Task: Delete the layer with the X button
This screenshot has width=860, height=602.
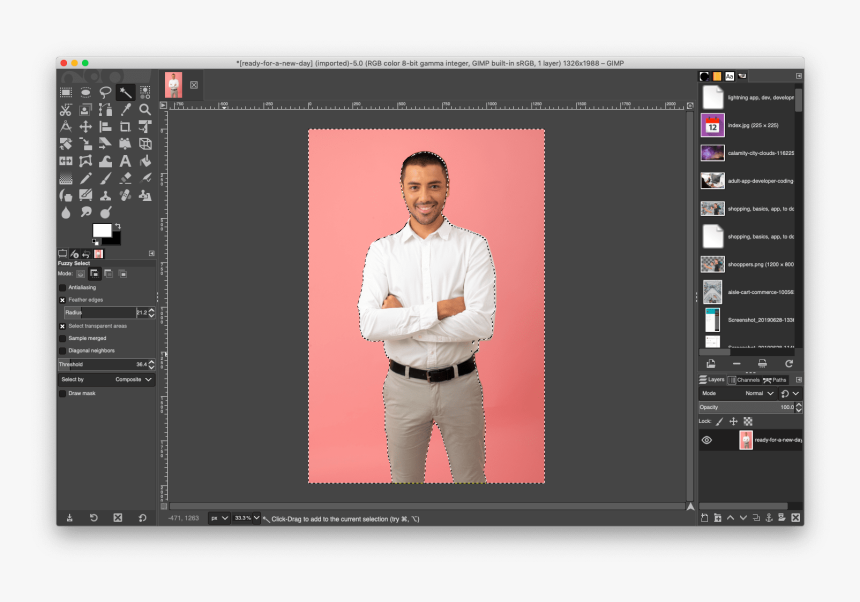Action: coord(795,518)
